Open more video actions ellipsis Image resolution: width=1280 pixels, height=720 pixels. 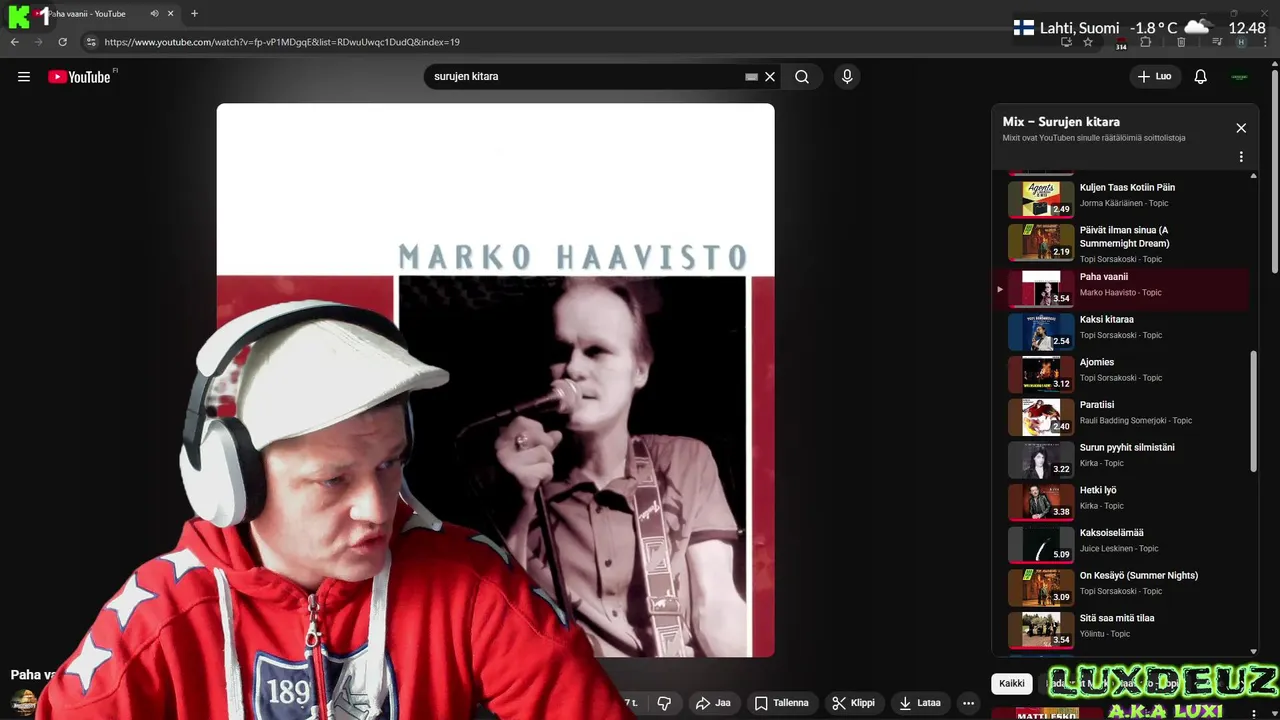point(968,703)
